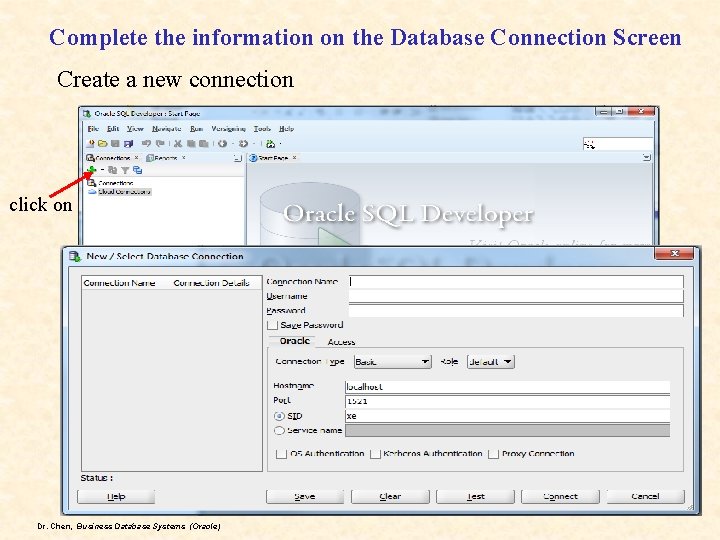Image resolution: width=720 pixels, height=540 pixels.
Task: Enable the Kerberos Authentication checkbox
Action: click(x=375, y=454)
